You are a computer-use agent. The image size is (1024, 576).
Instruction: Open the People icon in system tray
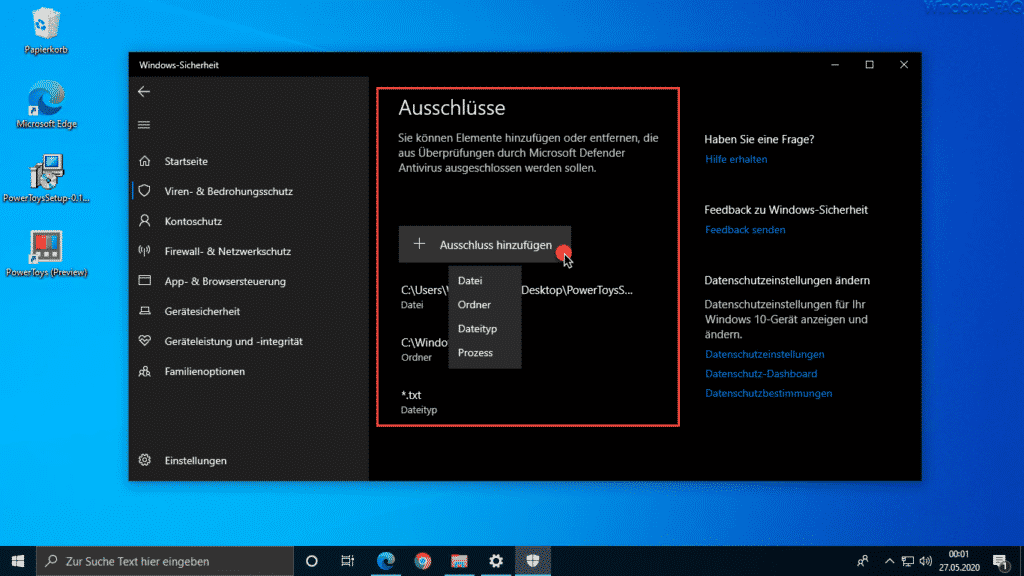pos(863,561)
